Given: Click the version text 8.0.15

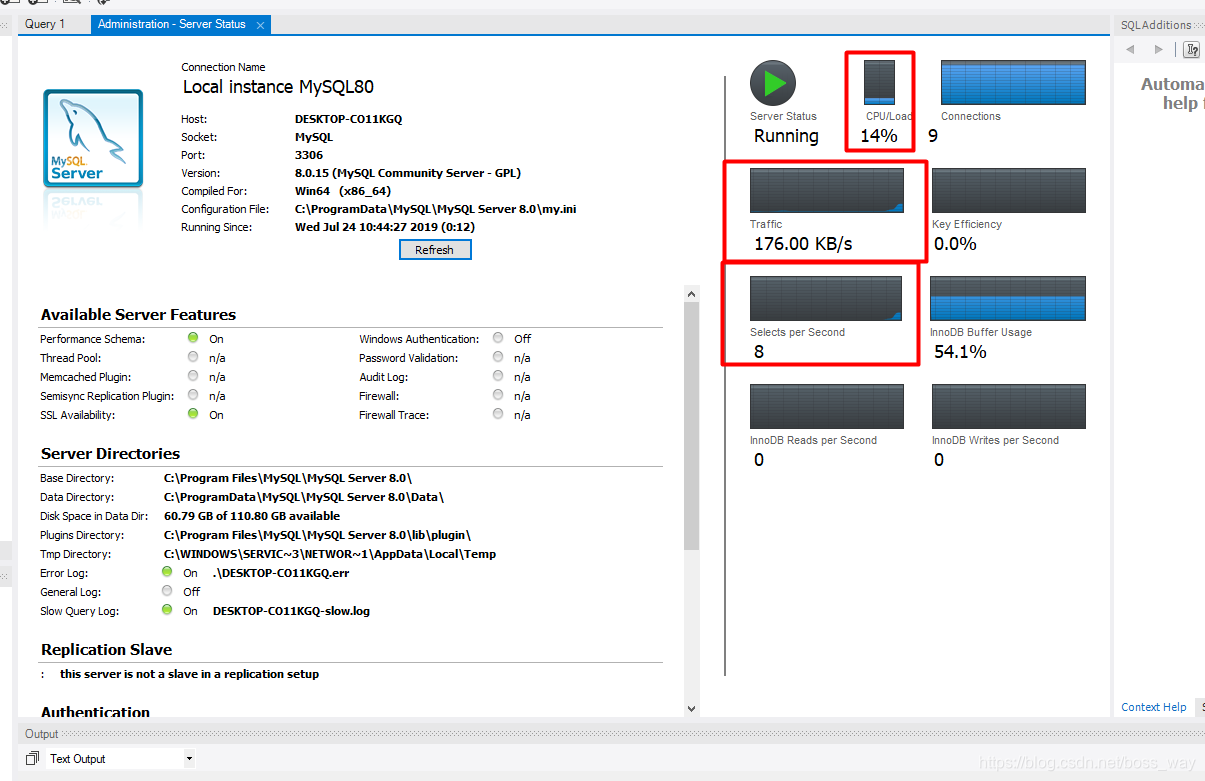Looking at the screenshot, I should (x=408, y=173).
